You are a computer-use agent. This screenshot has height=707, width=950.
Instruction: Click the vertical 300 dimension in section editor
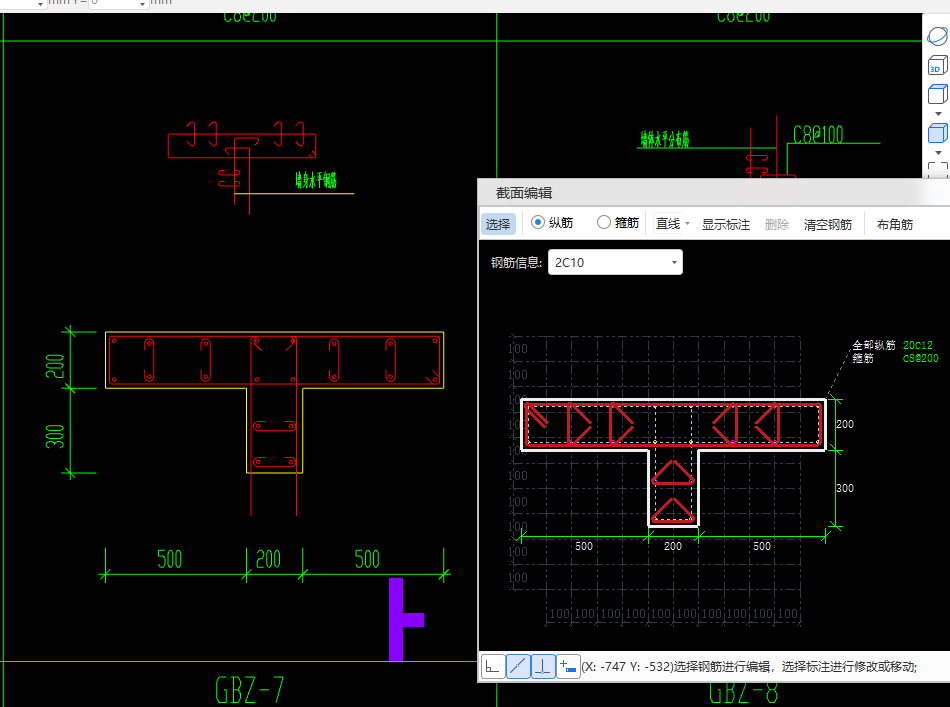coord(845,488)
